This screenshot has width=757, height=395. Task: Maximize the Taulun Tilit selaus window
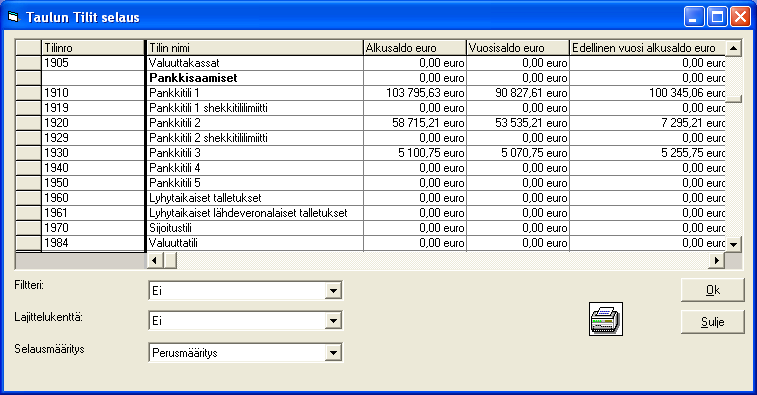tap(717, 17)
